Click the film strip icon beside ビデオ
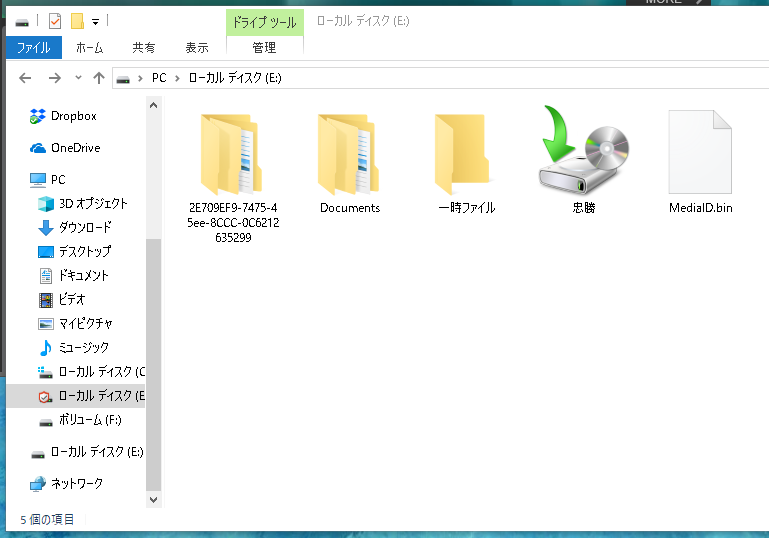Viewport: 769px width, 538px height. tap(46, 300)
